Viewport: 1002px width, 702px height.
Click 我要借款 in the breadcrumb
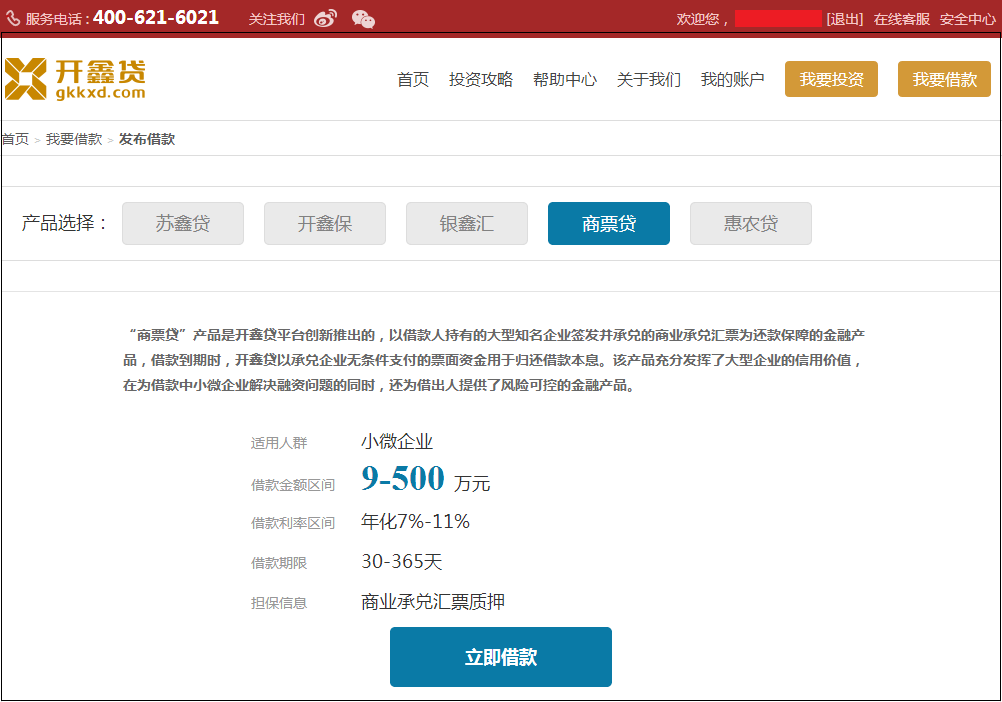74,139
